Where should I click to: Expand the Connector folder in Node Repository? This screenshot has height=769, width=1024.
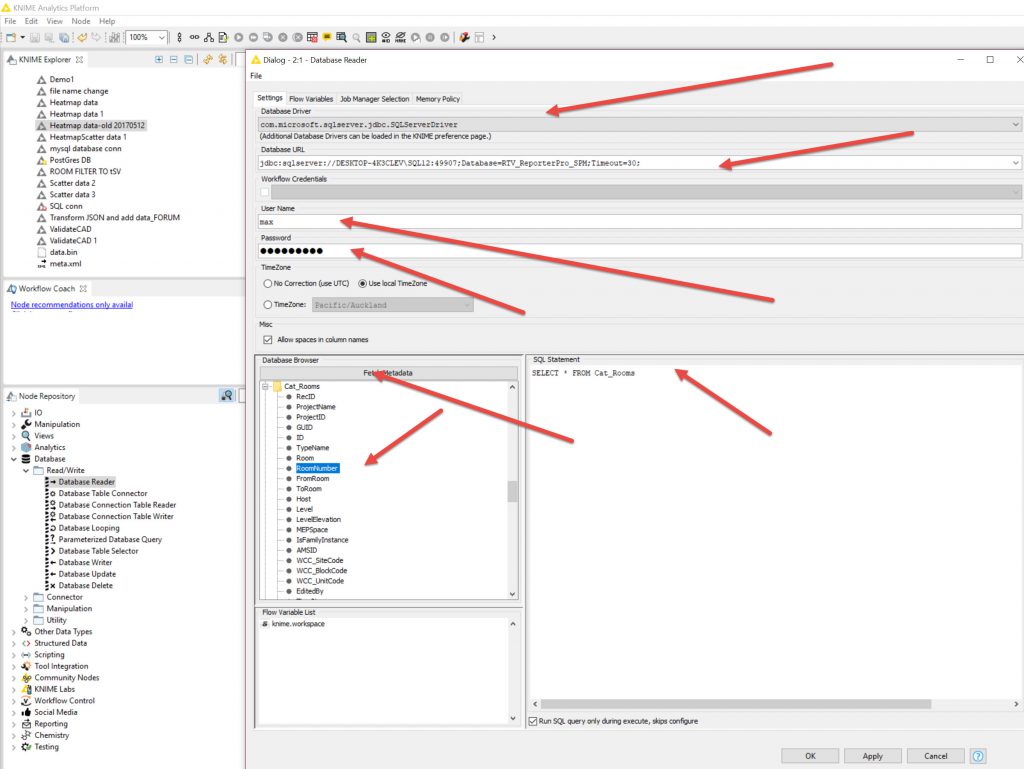click(25, 597)
